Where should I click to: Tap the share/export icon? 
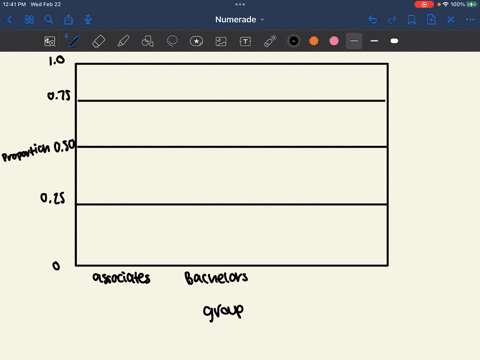pyautogui.click(x=68, y=20)
